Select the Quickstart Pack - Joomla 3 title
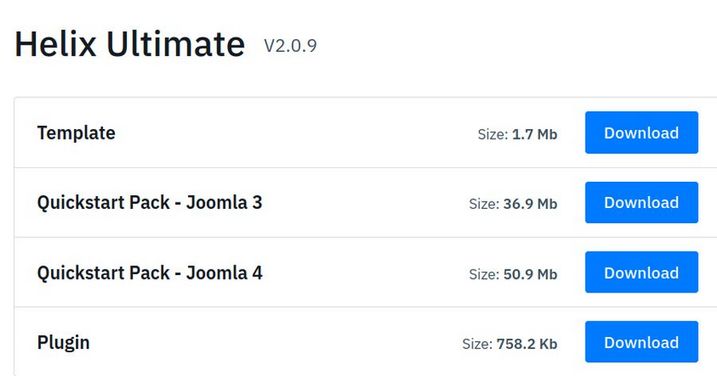Screen dimensions: 717x376 [x=150, y=203]
